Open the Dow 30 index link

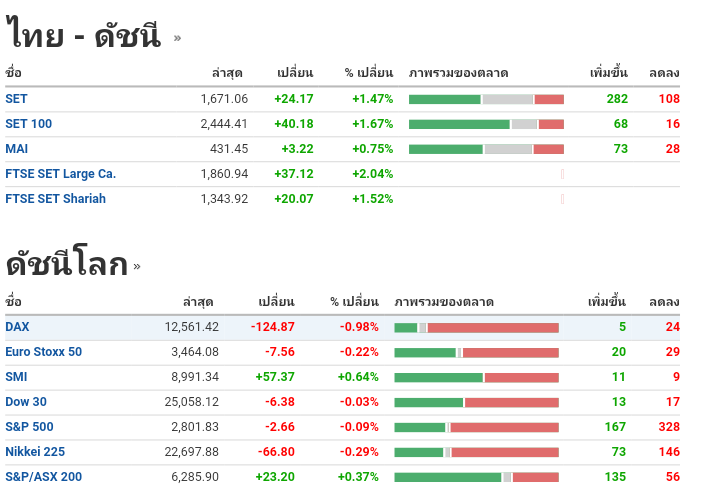point(26,402)
